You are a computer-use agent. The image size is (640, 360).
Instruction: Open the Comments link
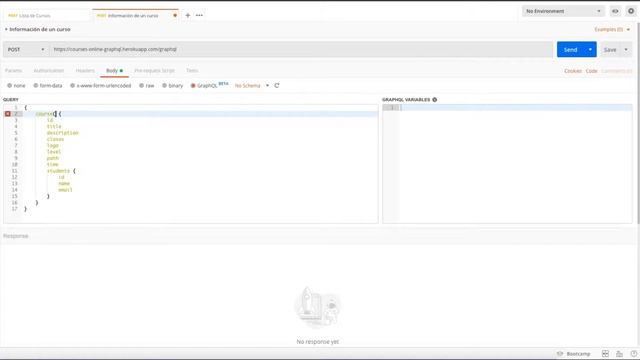617,71
